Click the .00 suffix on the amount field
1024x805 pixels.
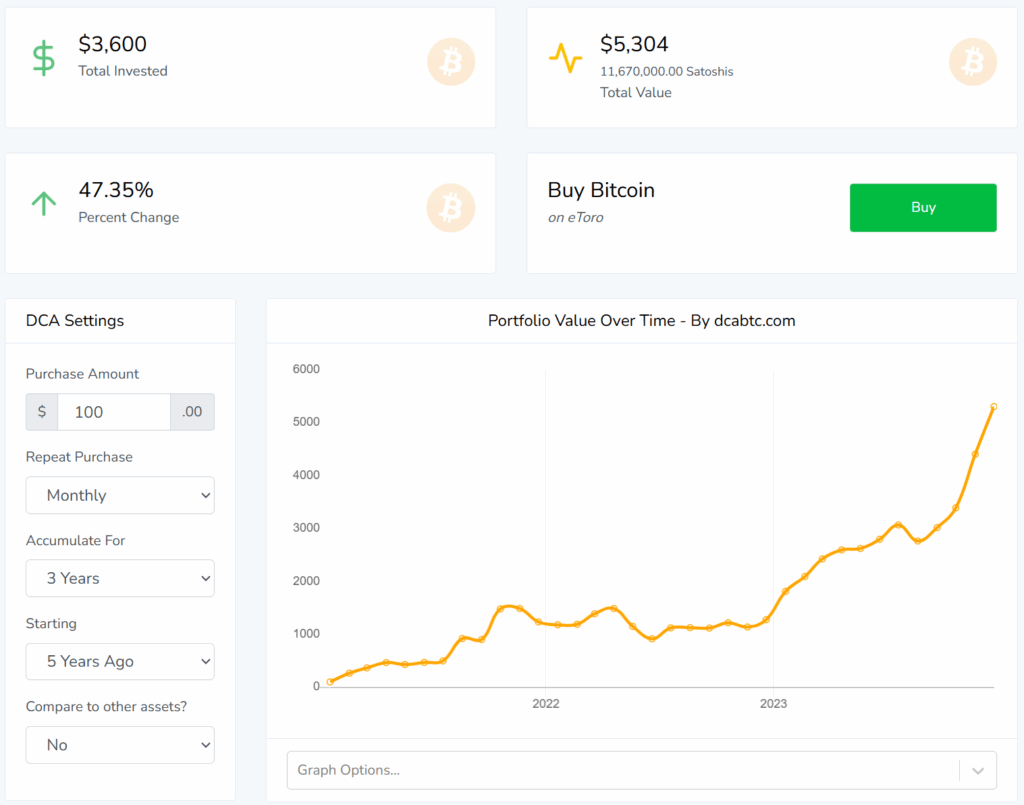coord(192,411)
